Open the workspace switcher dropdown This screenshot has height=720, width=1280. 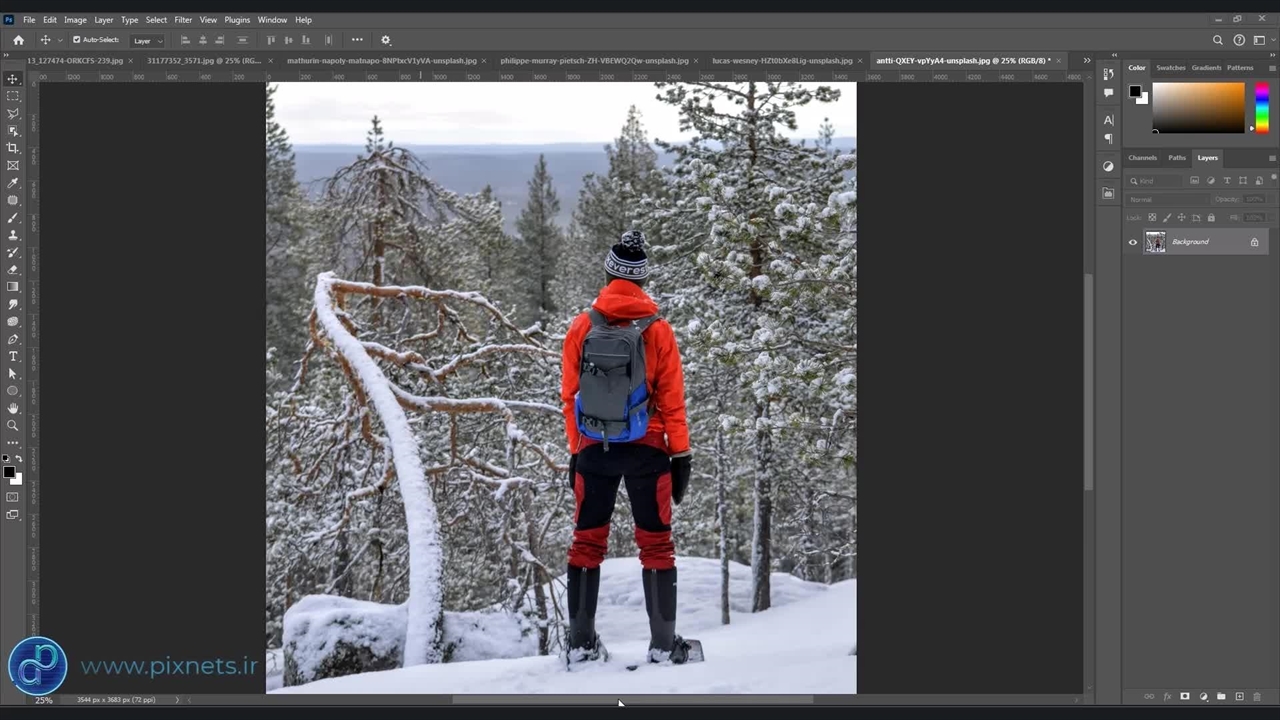(x=1260, y=40)
